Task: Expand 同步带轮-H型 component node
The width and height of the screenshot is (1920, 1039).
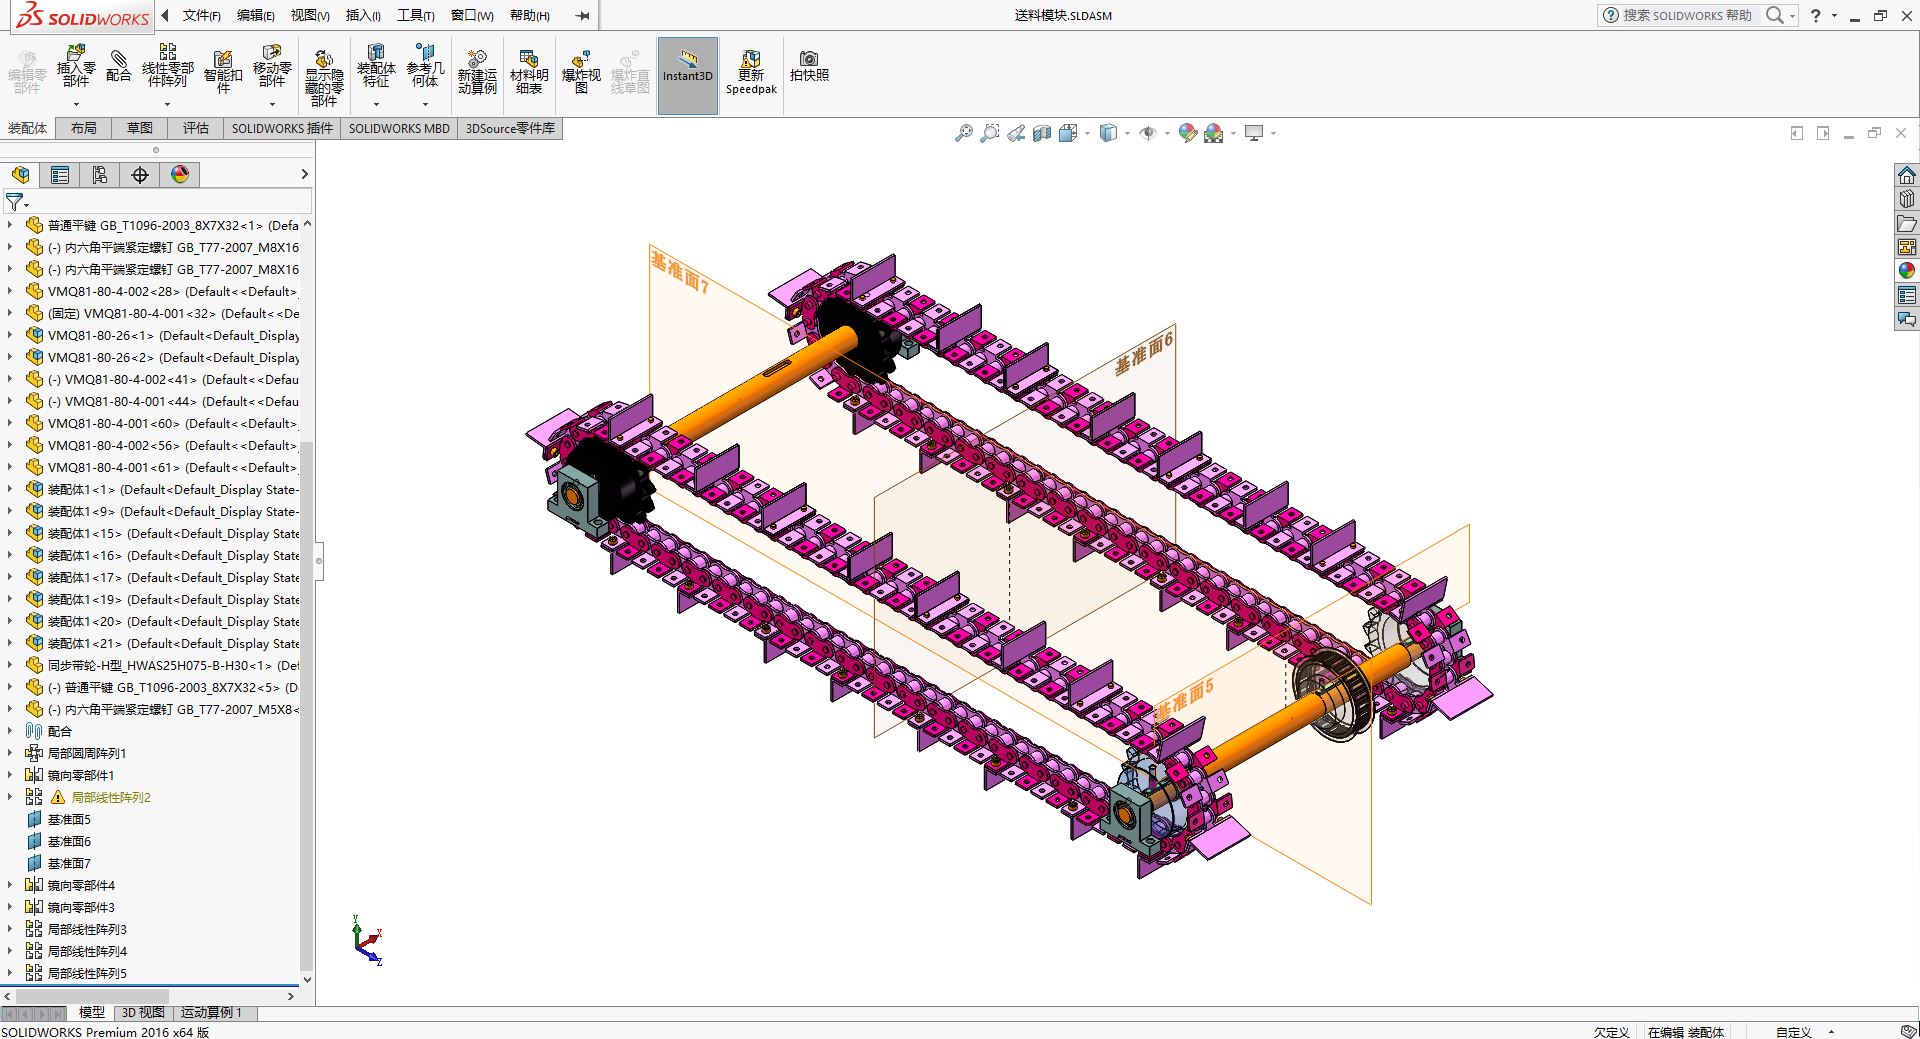Action: [x=10, y=665]
